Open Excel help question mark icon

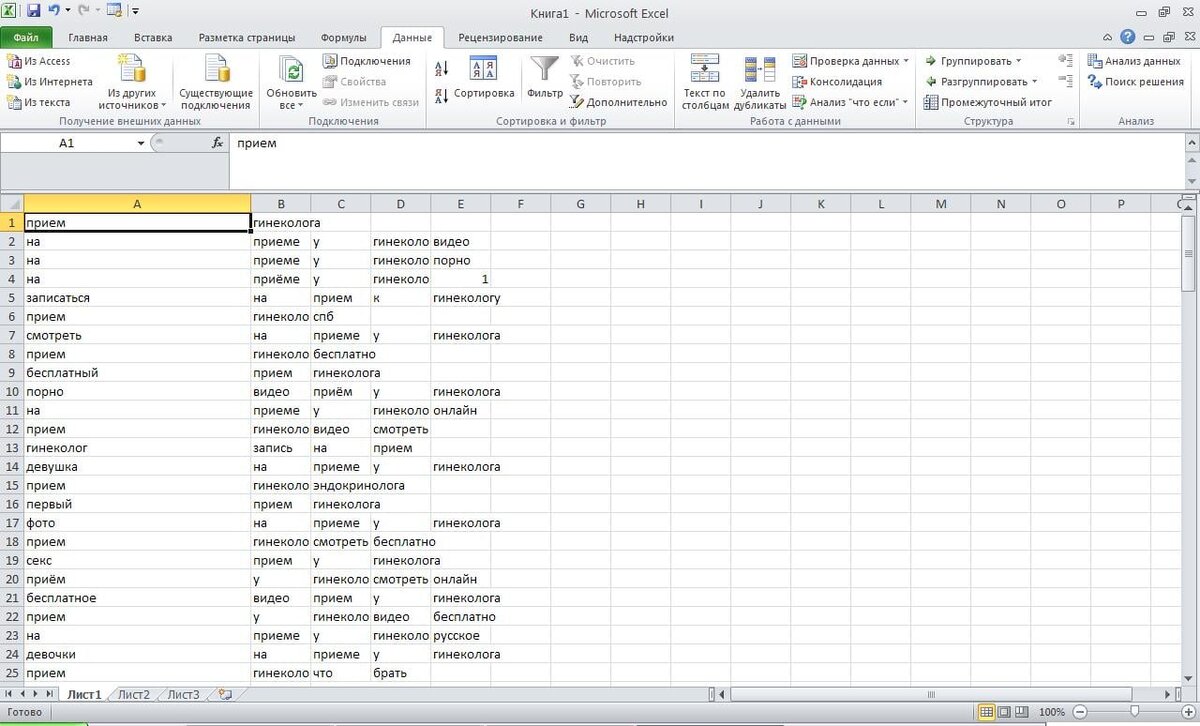point(1128,37)
